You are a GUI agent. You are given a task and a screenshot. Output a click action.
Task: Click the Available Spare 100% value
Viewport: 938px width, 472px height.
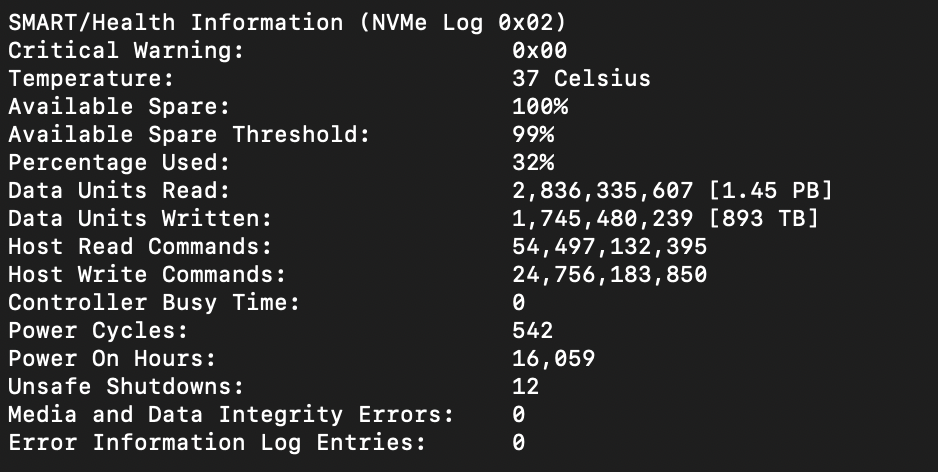coord(540,106)
